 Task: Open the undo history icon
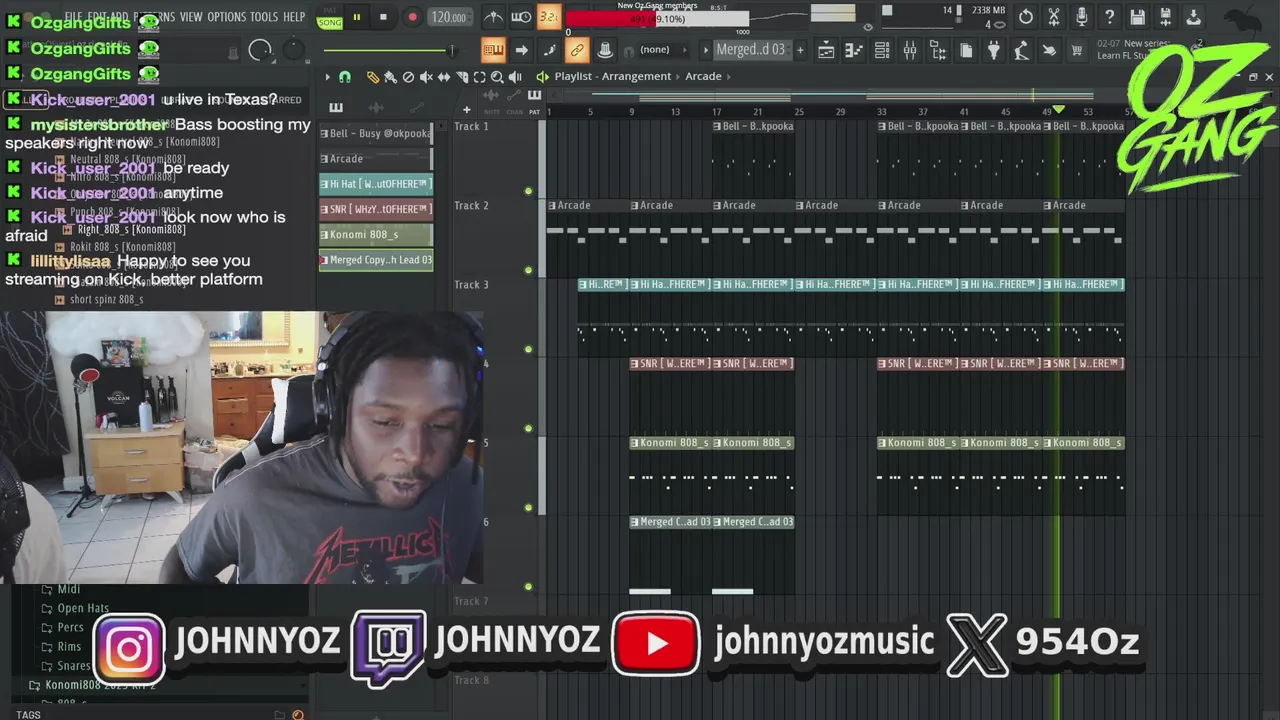tap(1026, 17)
